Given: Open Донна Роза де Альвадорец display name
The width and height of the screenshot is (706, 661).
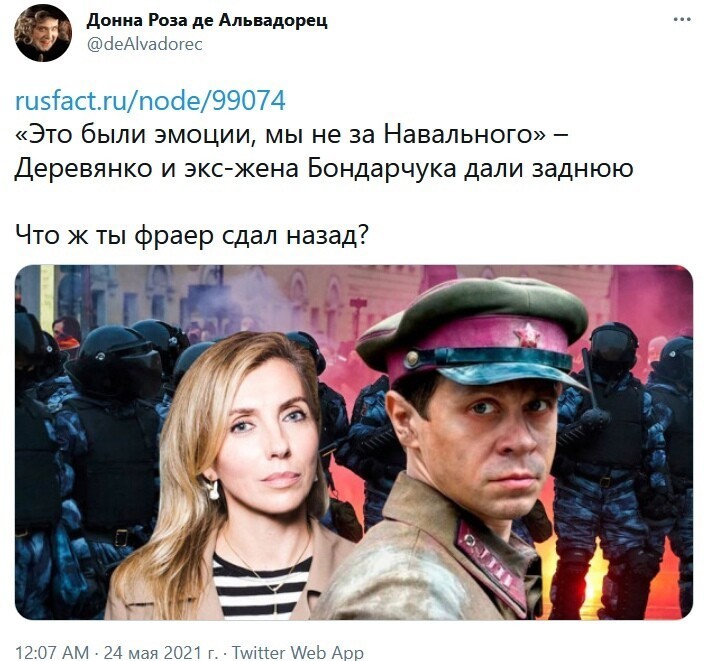Looking at the screenshot, I should click(x=207, y=20).
